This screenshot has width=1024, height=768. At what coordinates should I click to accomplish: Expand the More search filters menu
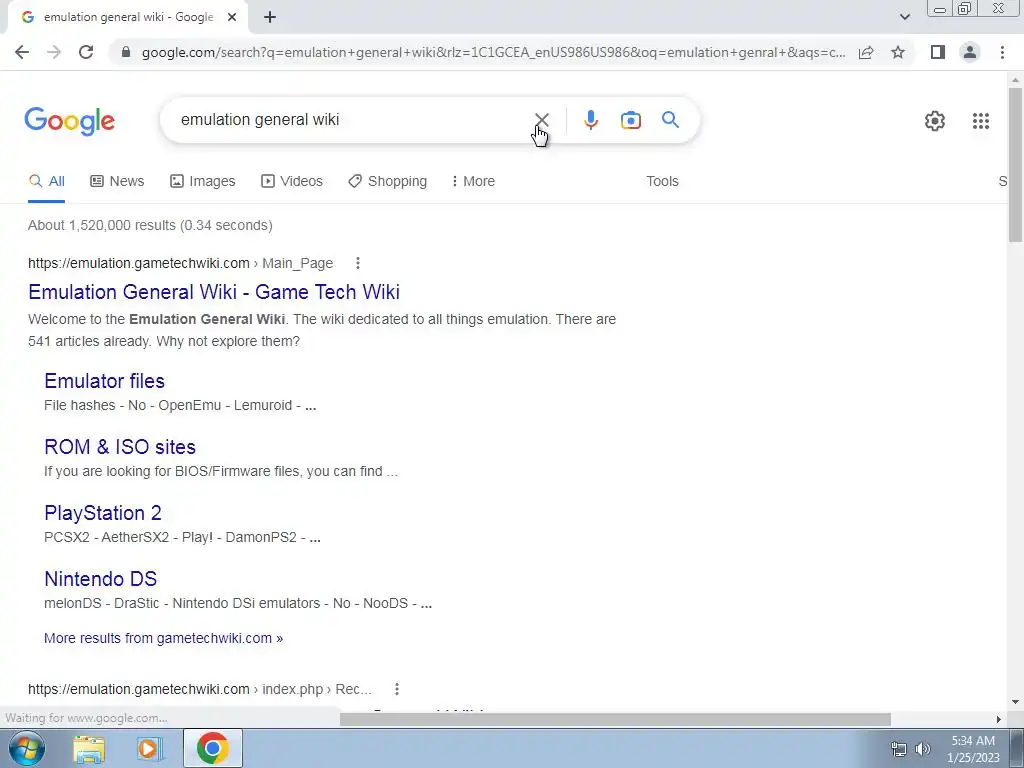[473, 182]
